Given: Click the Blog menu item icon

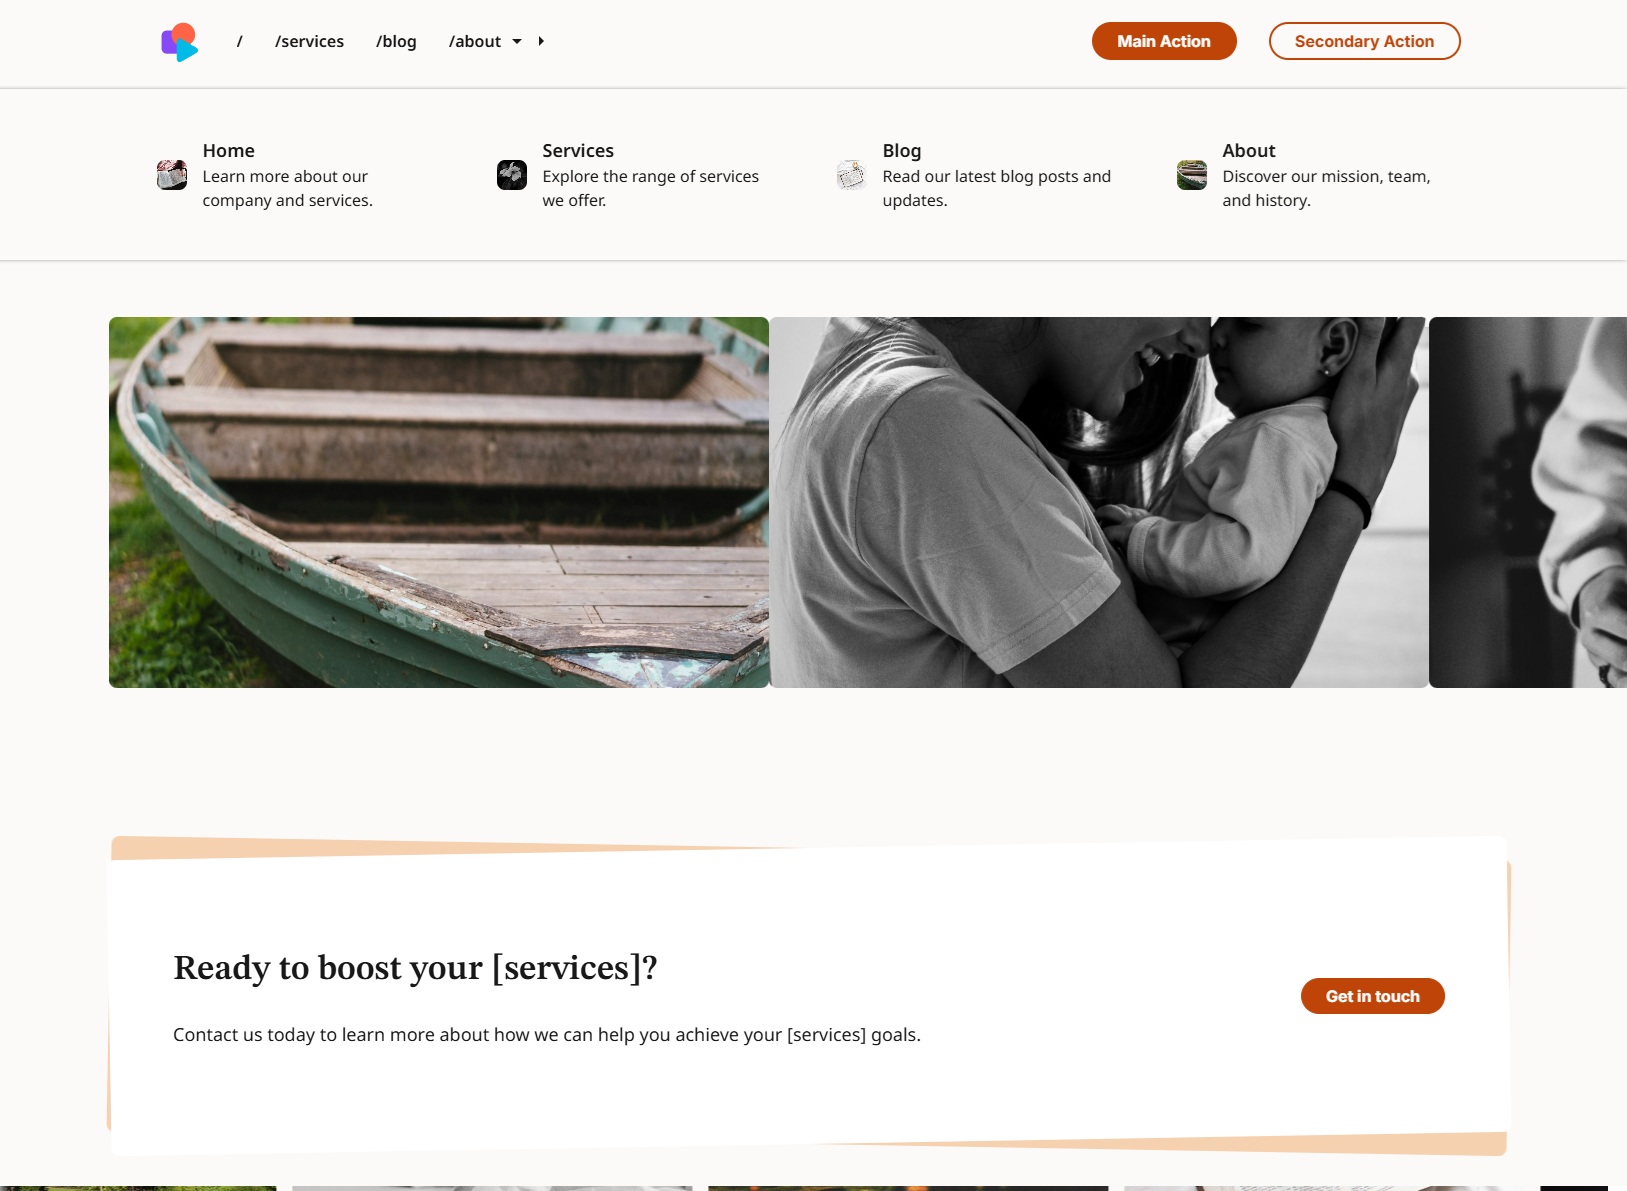Looking at the screenshot, I should tap(852, 175).
